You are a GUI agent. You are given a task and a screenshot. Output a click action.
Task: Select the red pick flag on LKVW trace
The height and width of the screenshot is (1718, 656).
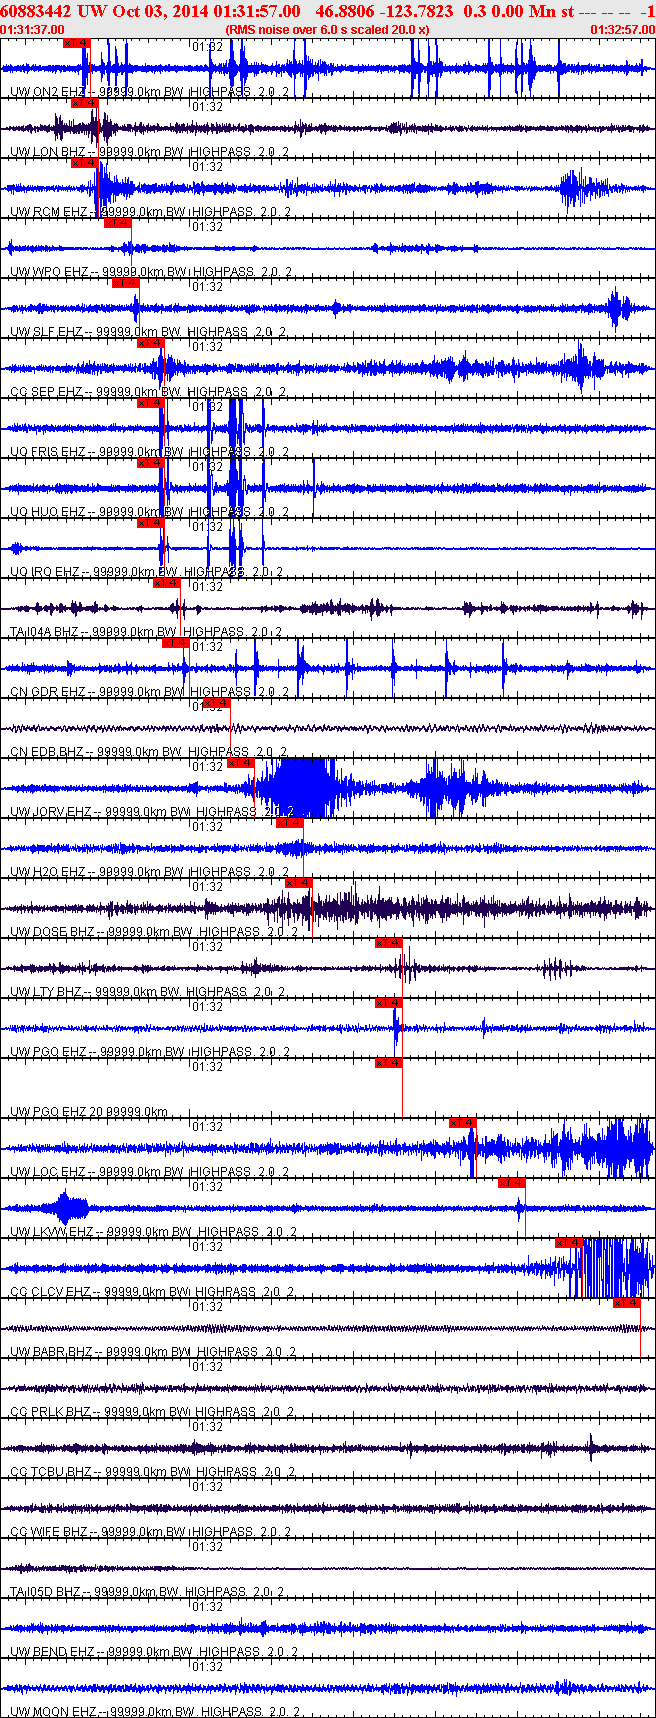512,1183
